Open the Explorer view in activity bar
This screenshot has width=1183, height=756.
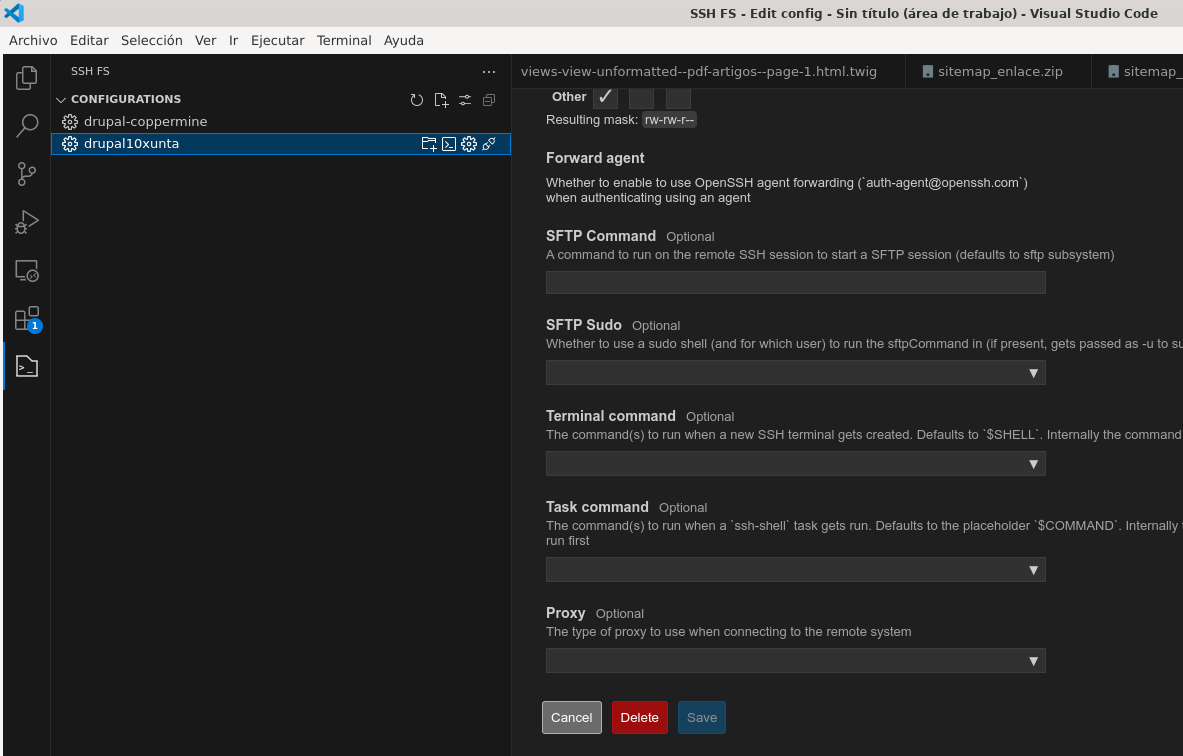(27, 78)
